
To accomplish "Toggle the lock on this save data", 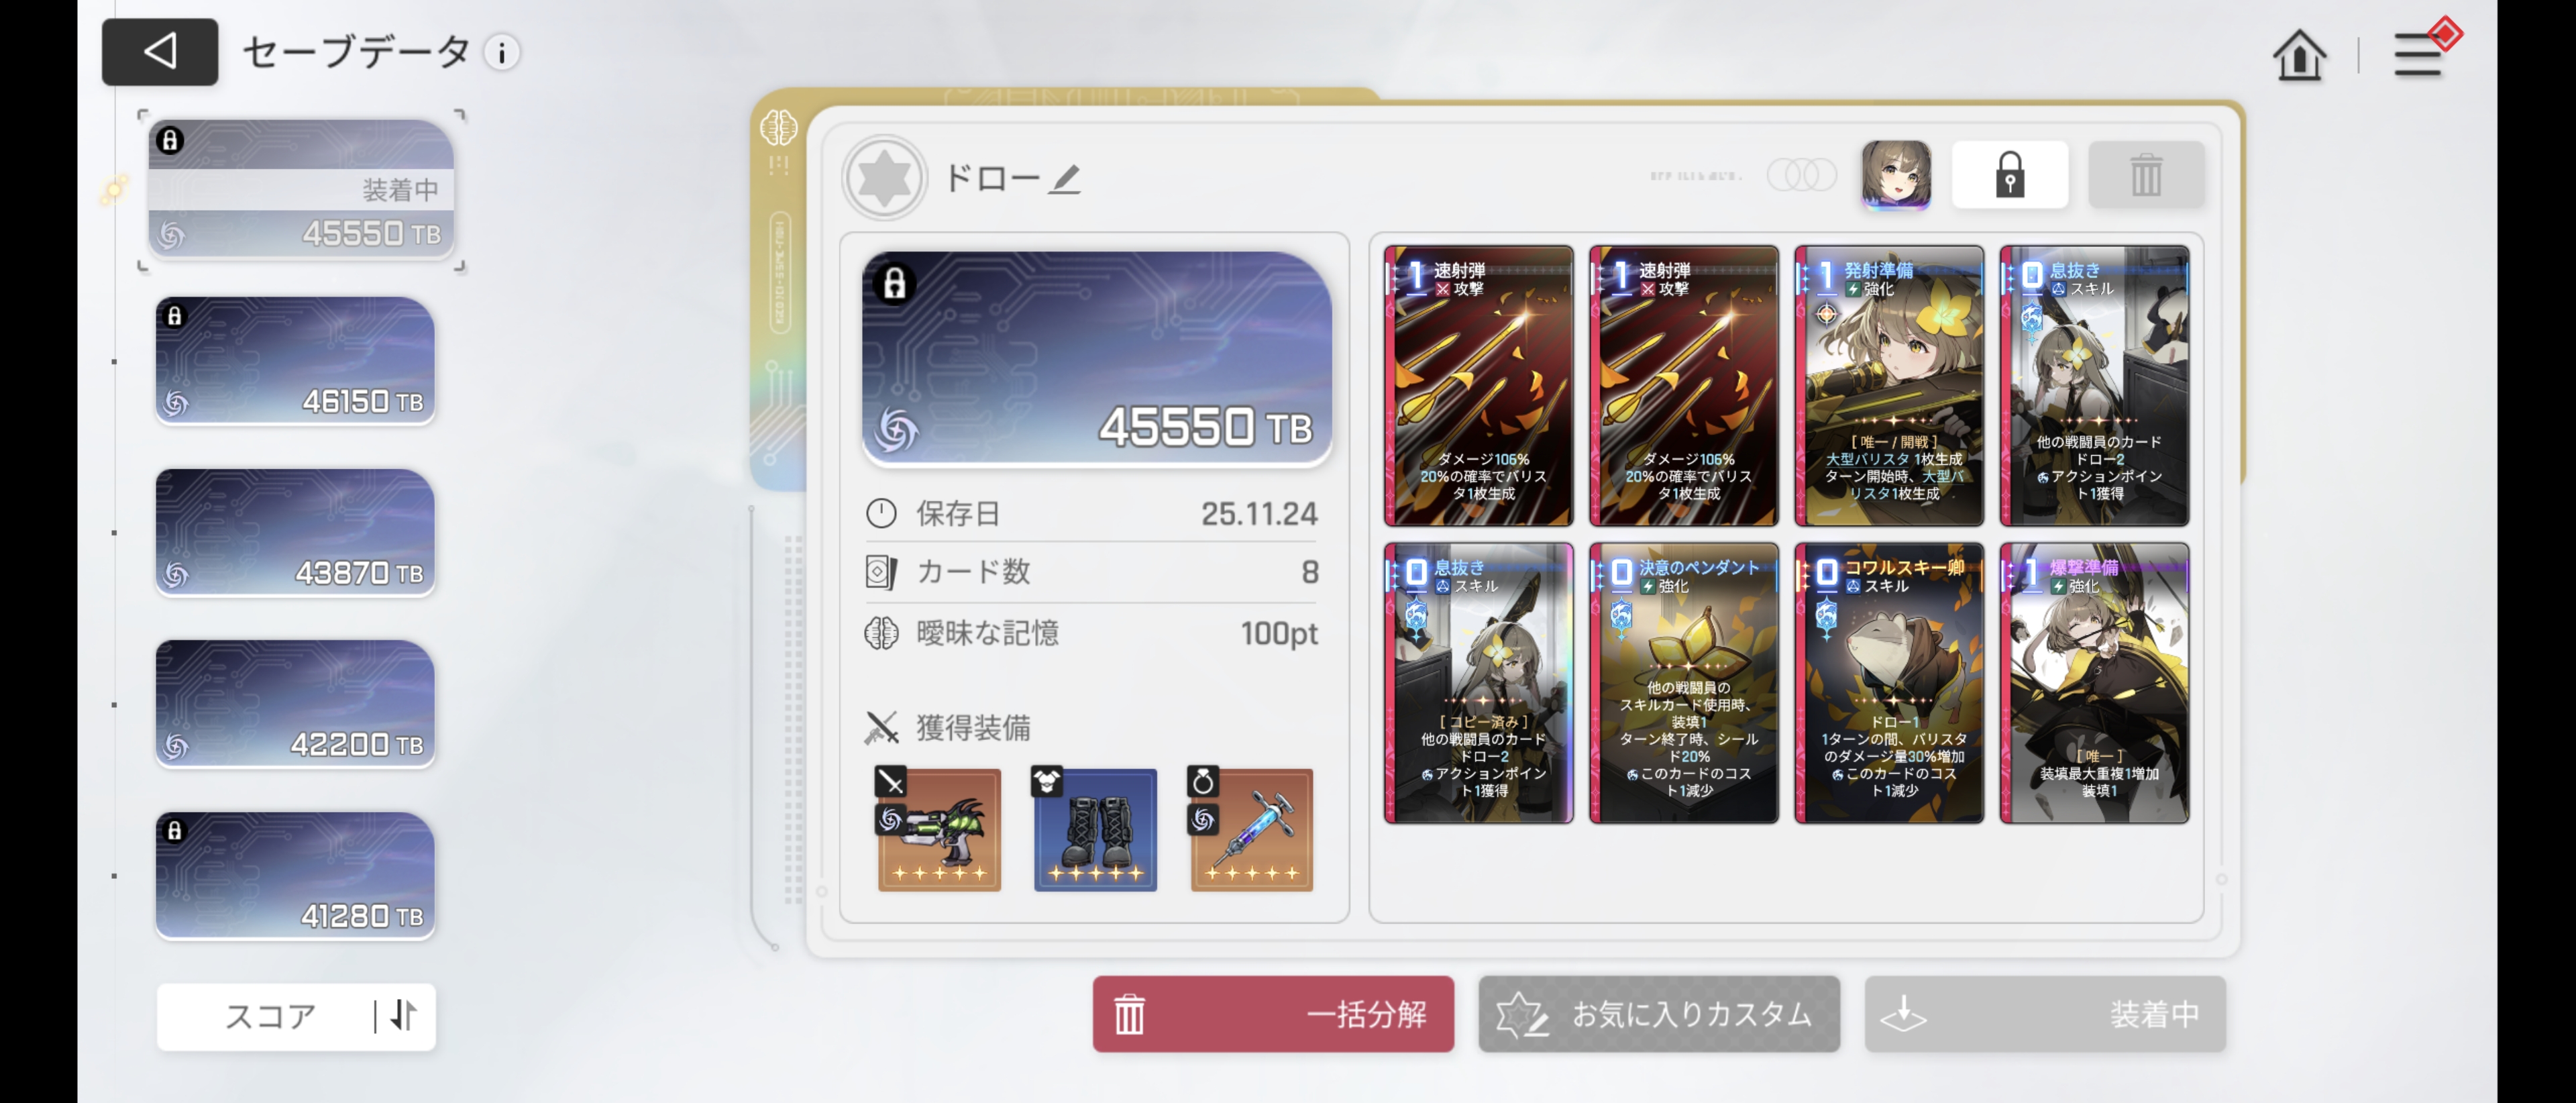I will (2009, 175).
